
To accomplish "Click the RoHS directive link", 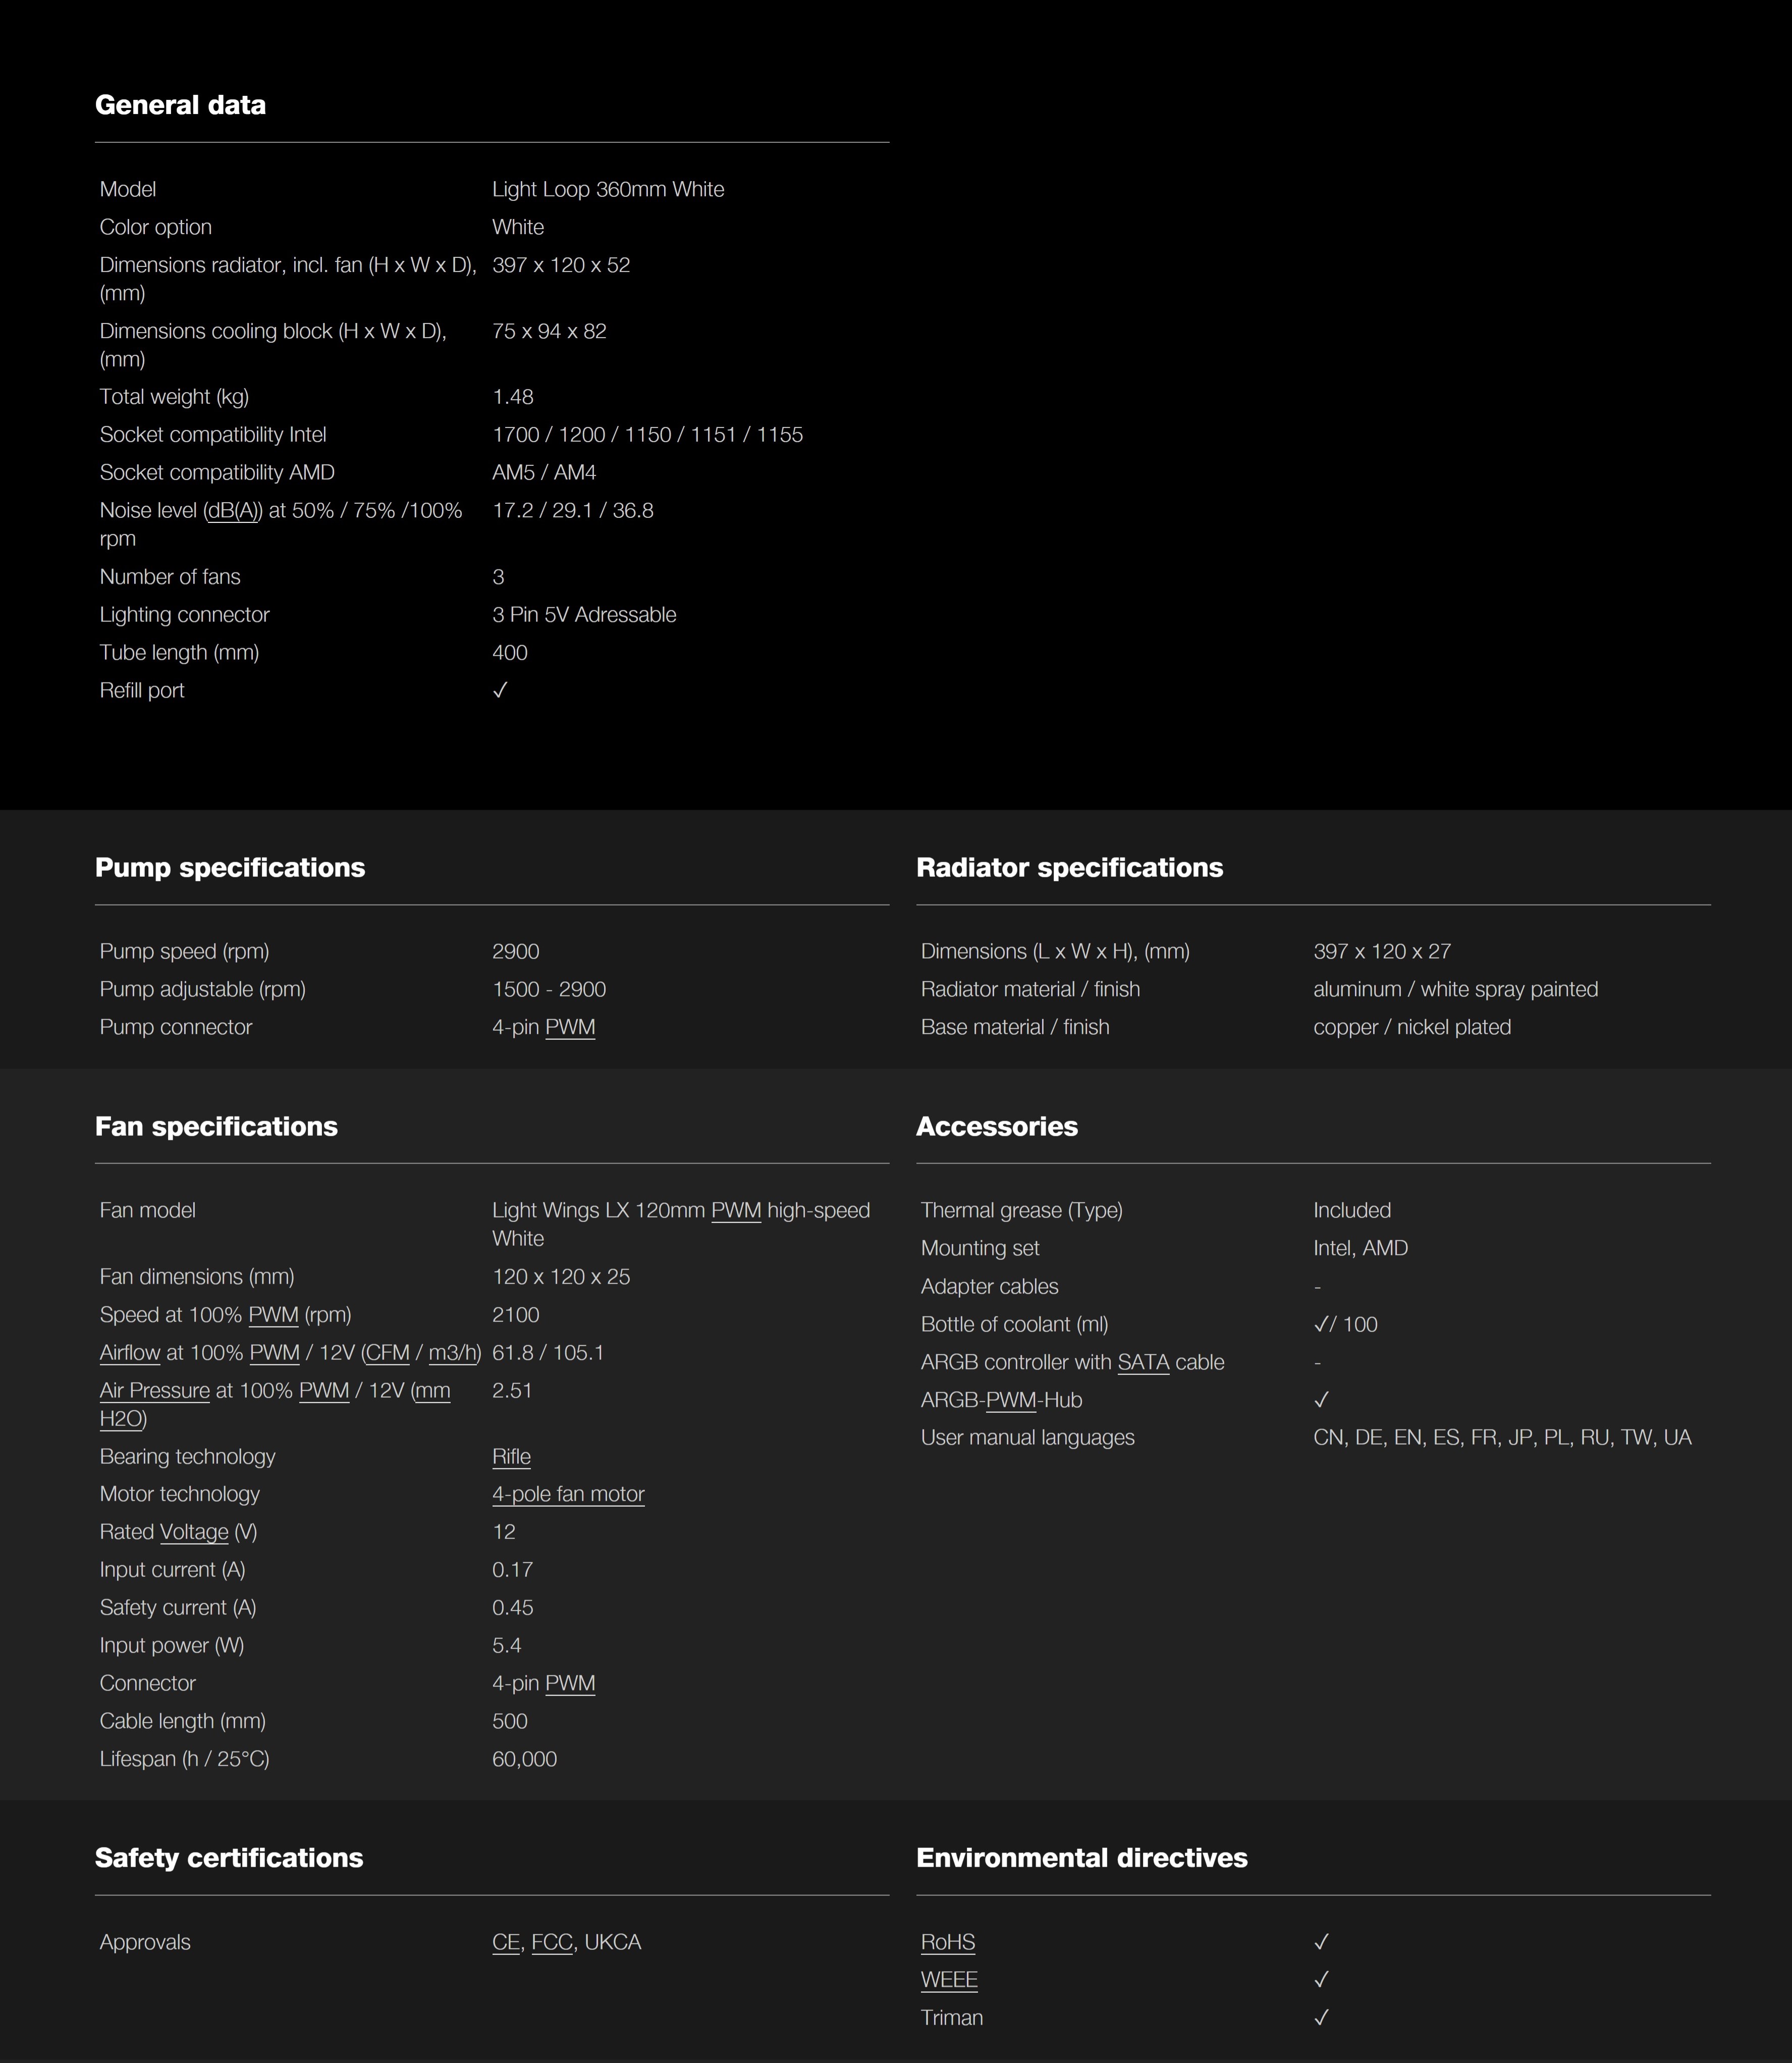I will tap(948, 1942).
